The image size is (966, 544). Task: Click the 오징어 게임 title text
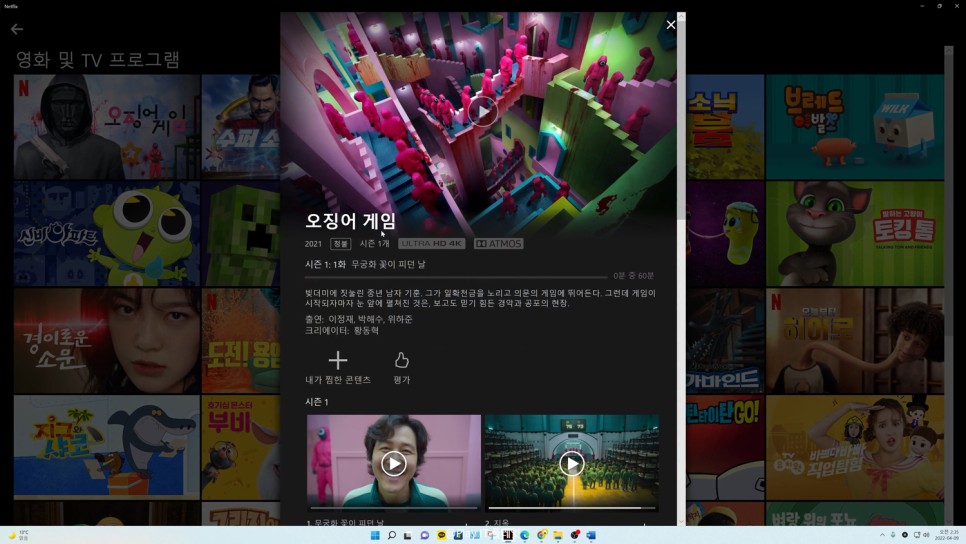click(x=351, y=221)
